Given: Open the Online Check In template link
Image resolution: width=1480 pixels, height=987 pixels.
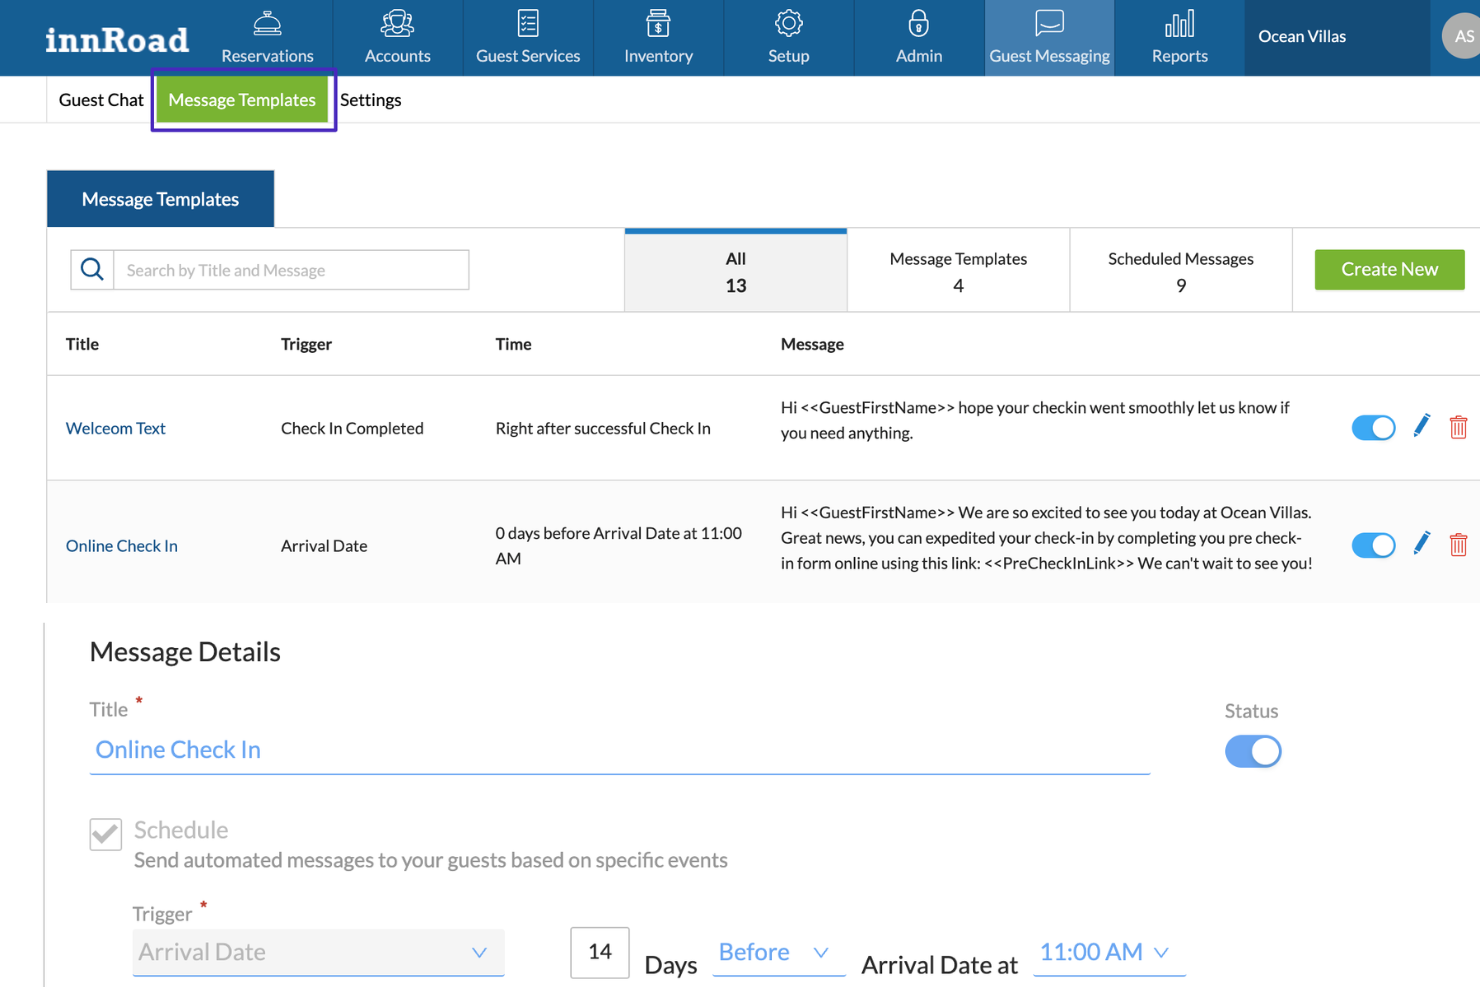Looking at the screenshot, I should (121, 545).
